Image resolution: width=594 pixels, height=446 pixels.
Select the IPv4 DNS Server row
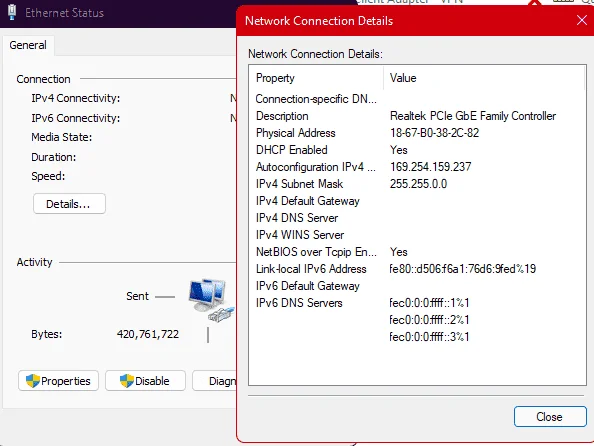pos(417,218)
